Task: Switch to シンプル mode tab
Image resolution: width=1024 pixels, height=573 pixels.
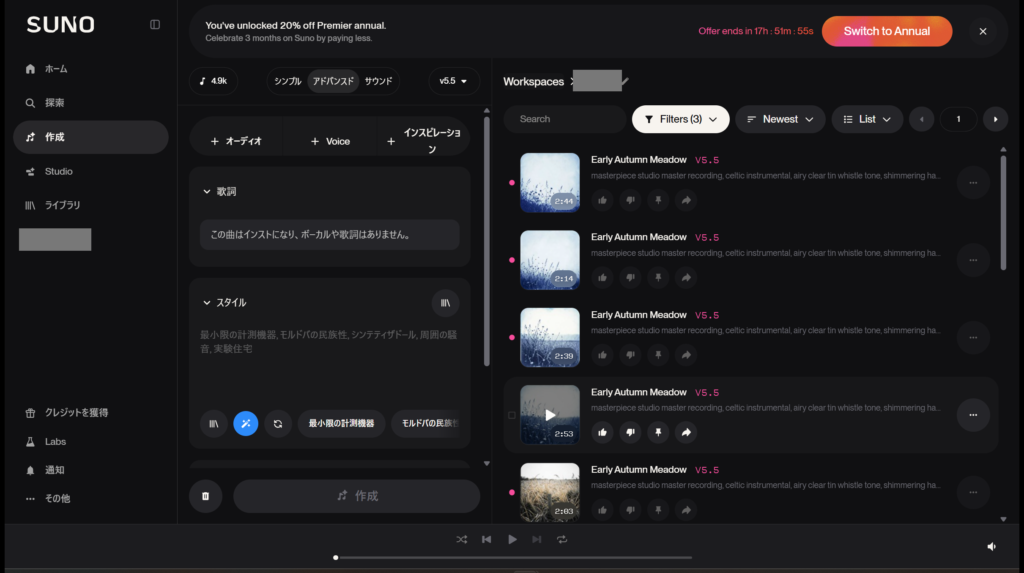Action: [x=287, y=81]
